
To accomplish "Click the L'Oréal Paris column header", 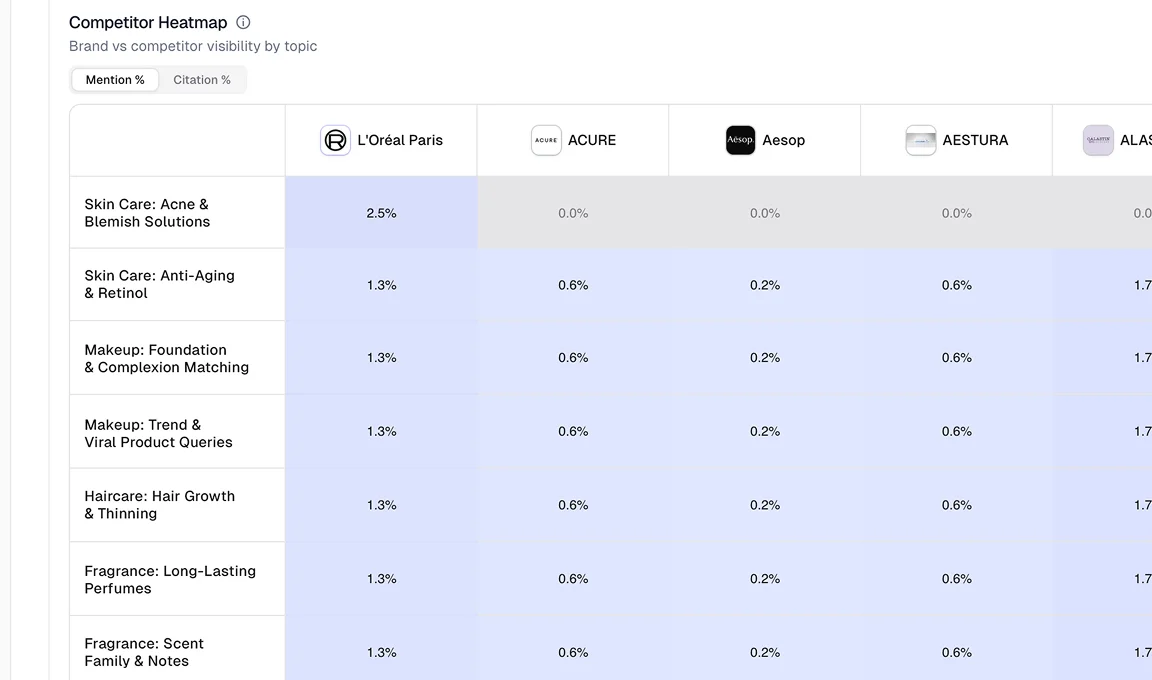I will [381, 140].
